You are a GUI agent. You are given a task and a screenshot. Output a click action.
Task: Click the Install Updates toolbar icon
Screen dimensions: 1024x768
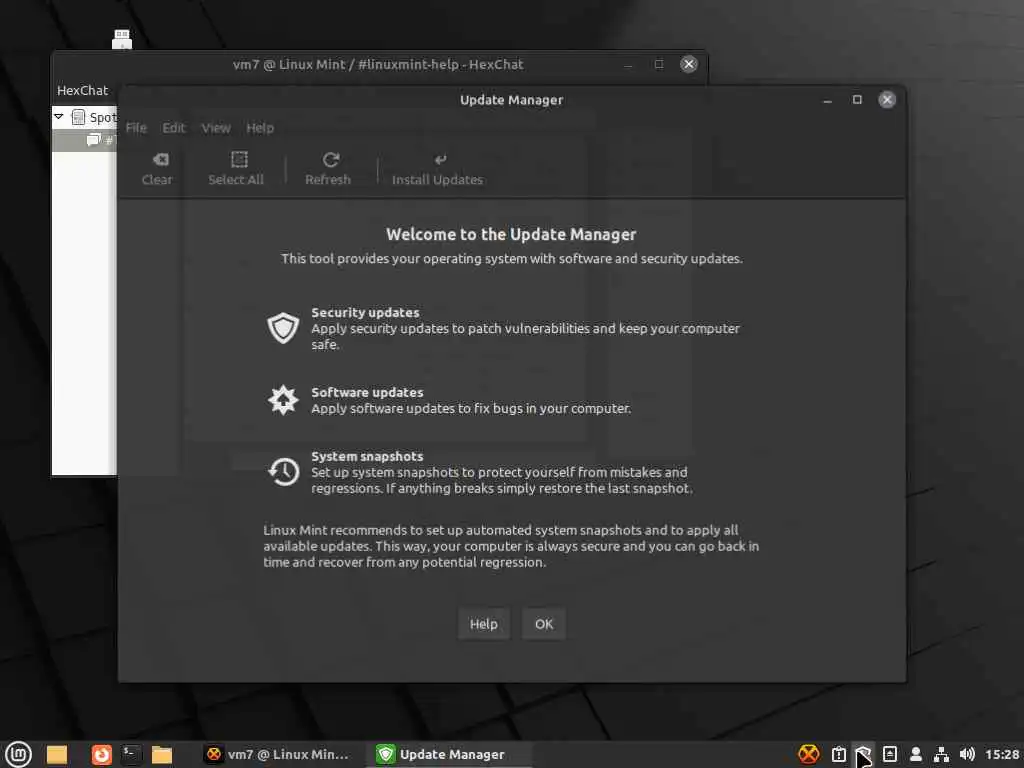tap(440, 160)
